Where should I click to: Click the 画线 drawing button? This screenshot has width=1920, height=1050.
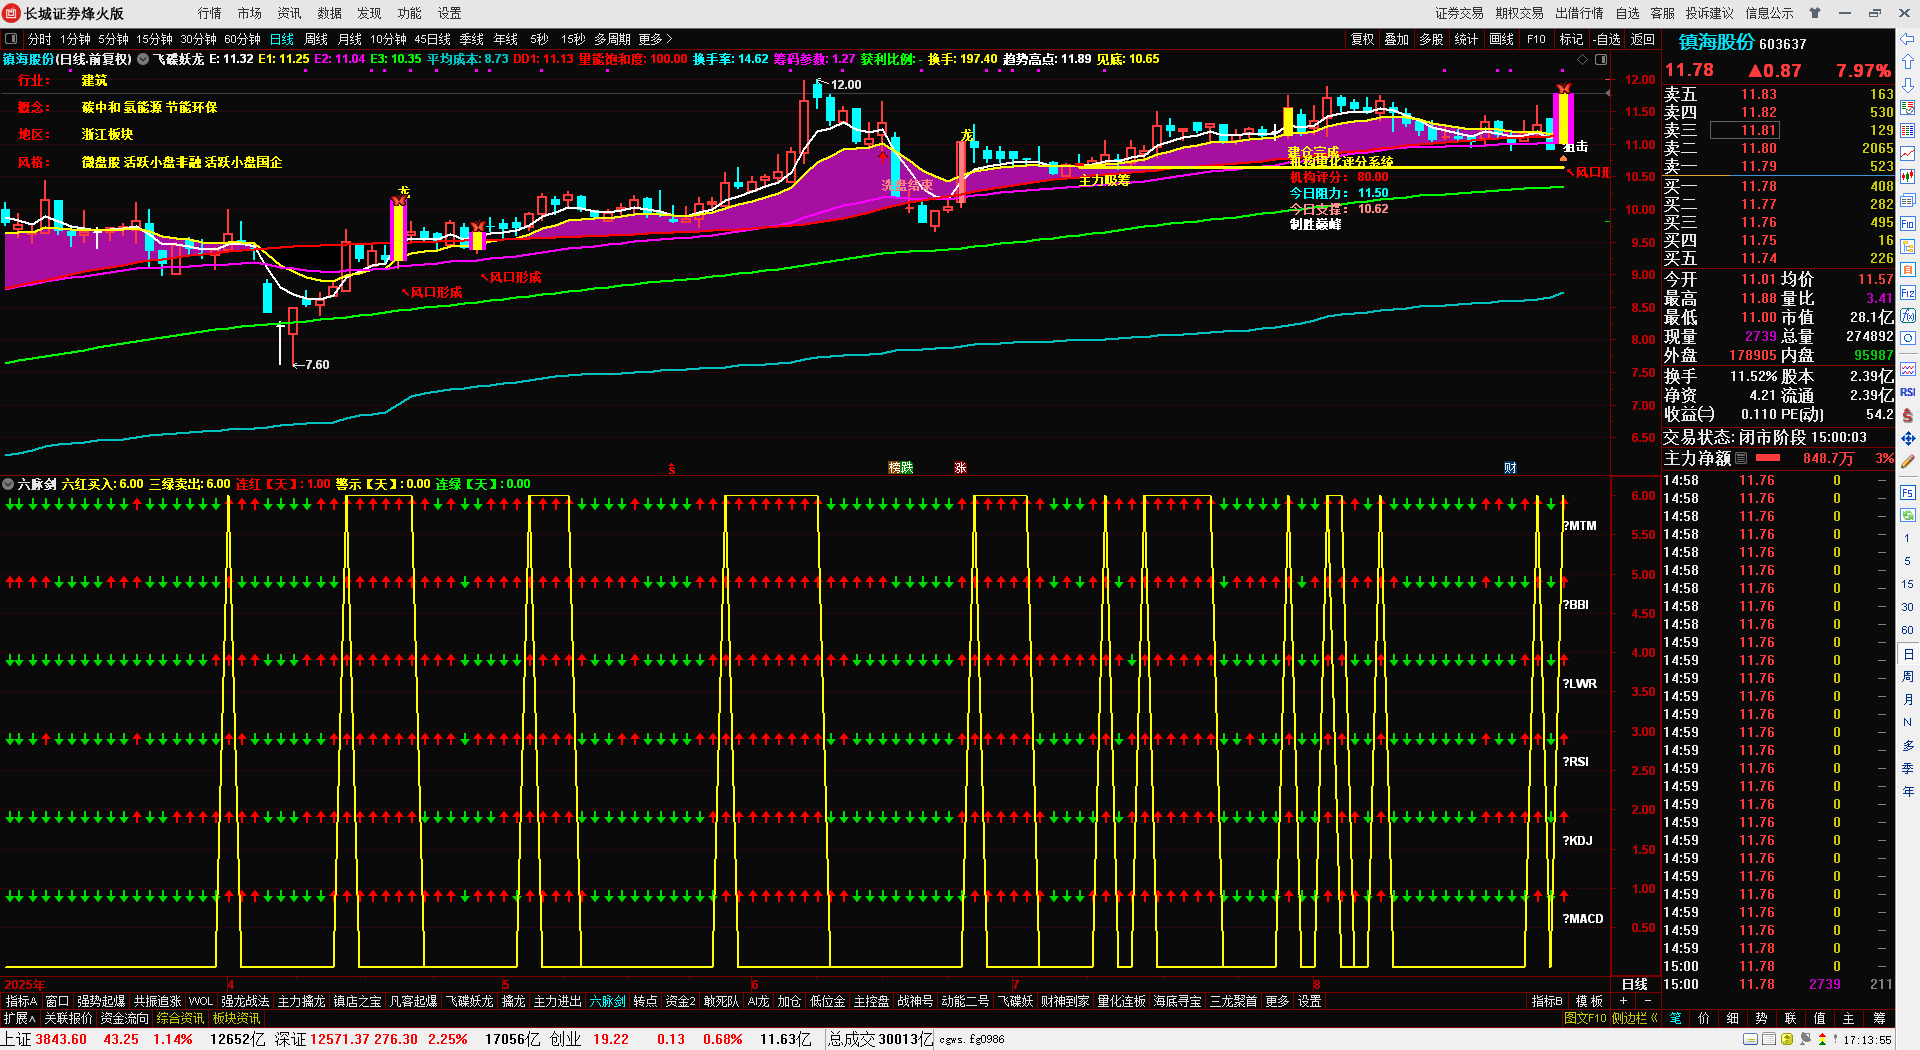pyautogui.click(x=1501, y=39)
